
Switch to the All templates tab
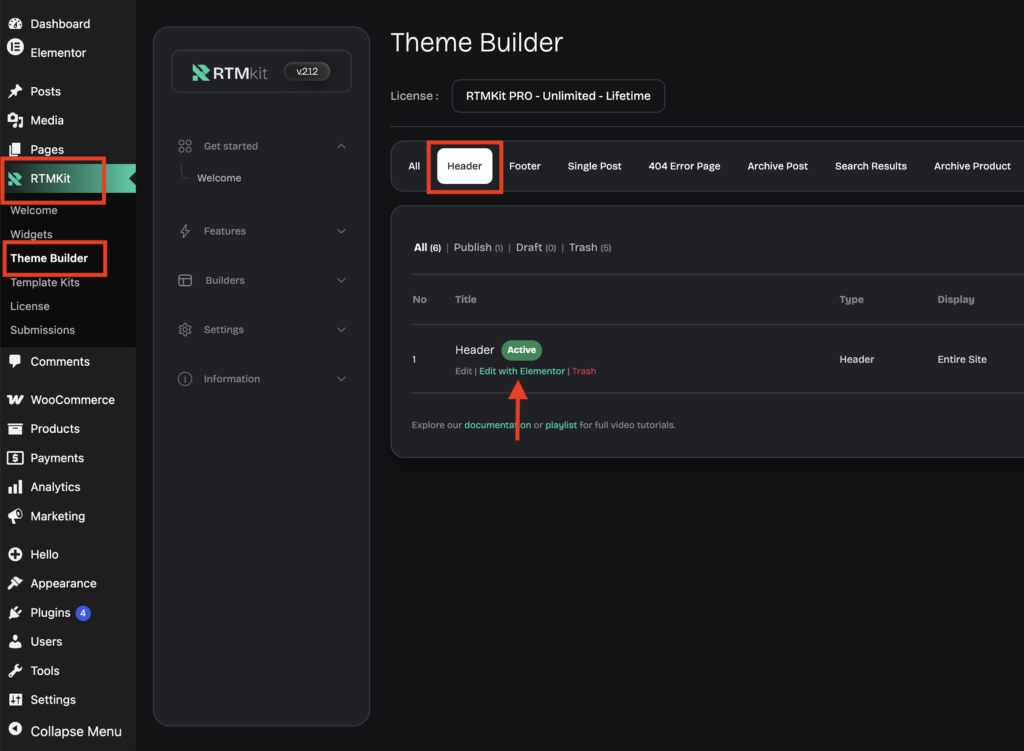click(x=414, y=166)
